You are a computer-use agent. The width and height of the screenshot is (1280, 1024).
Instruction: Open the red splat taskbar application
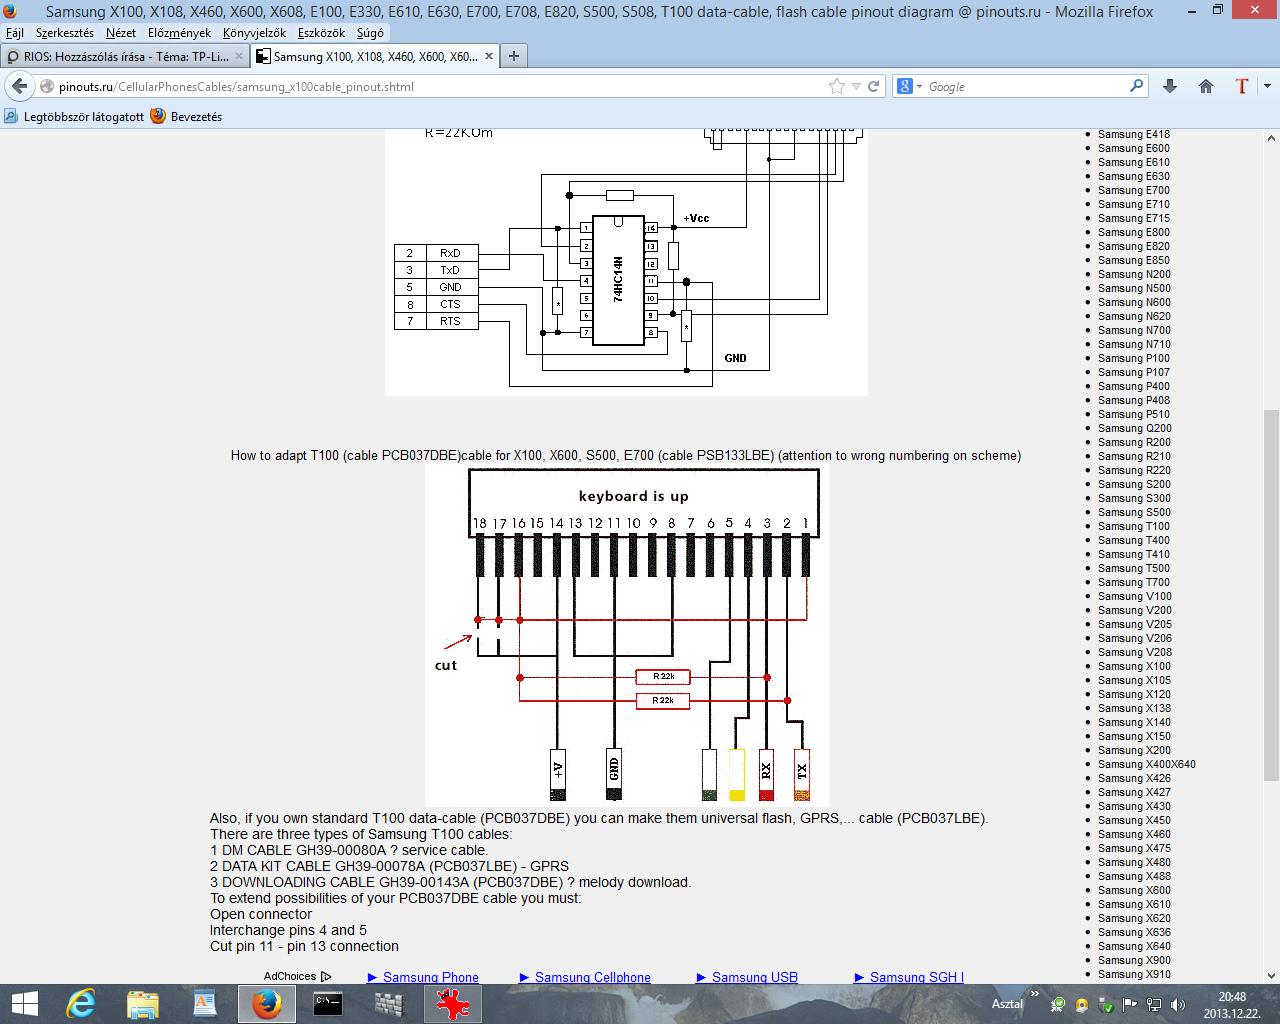point(453,1003)
